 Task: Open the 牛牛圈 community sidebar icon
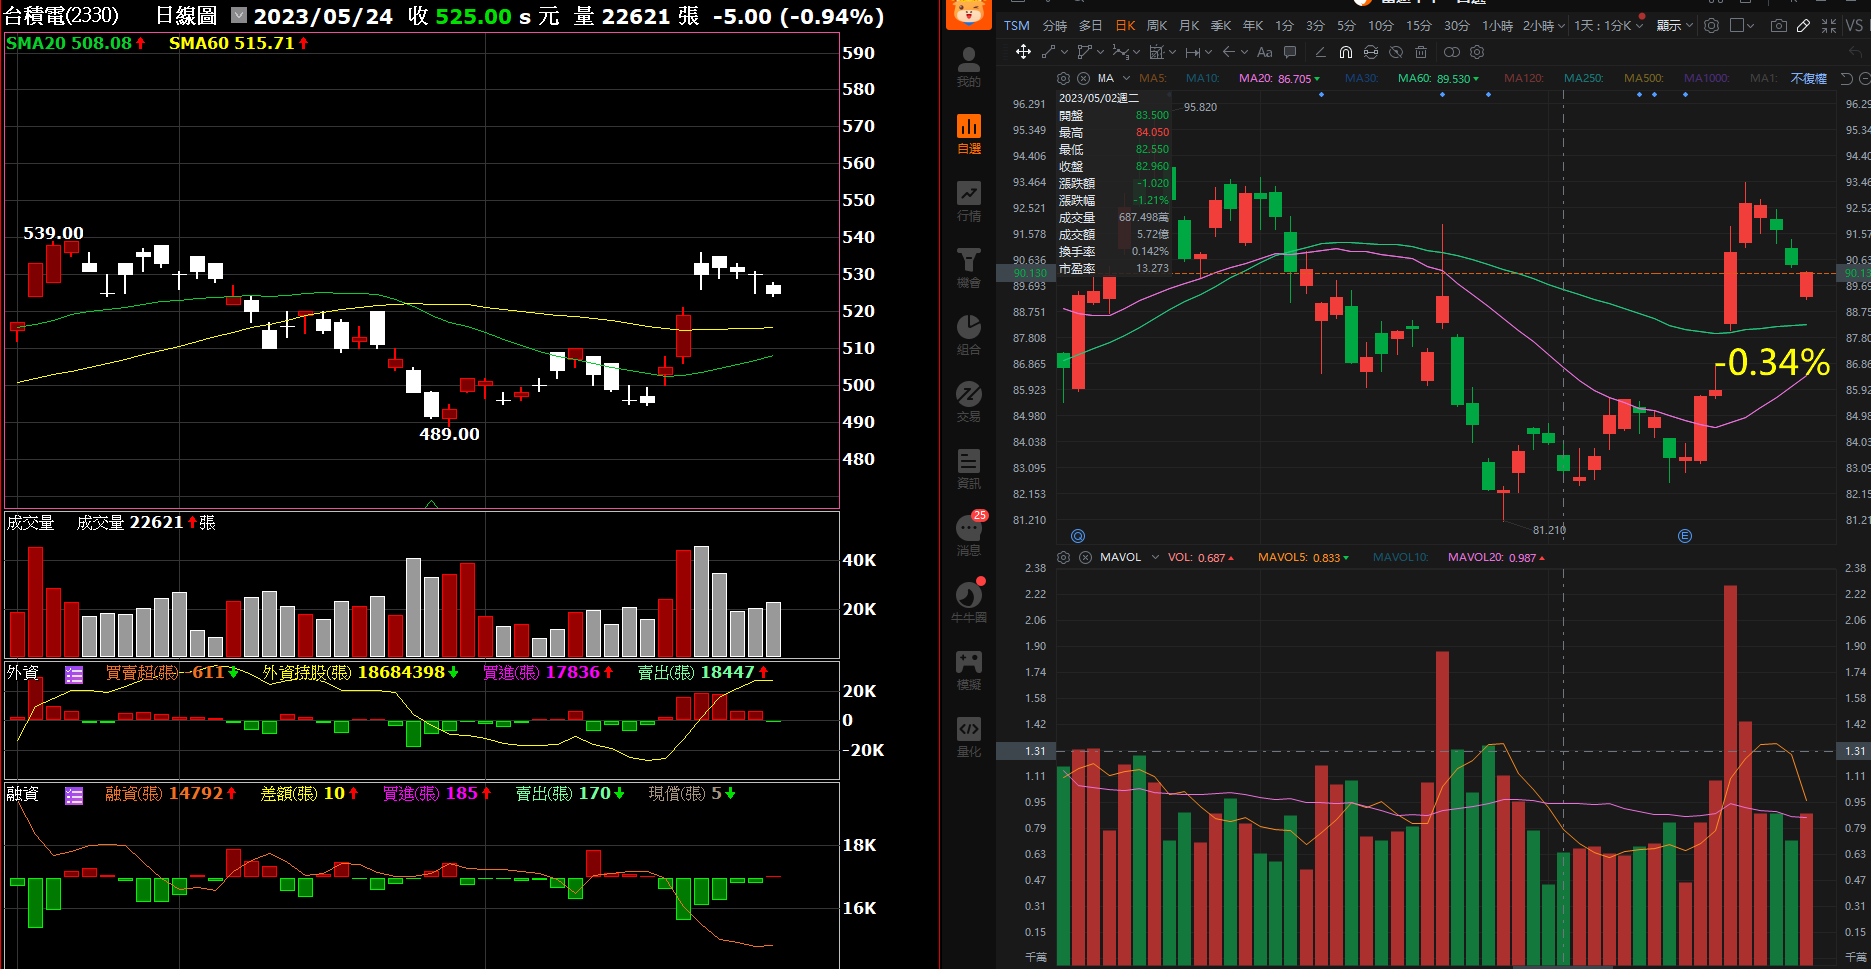969,603
